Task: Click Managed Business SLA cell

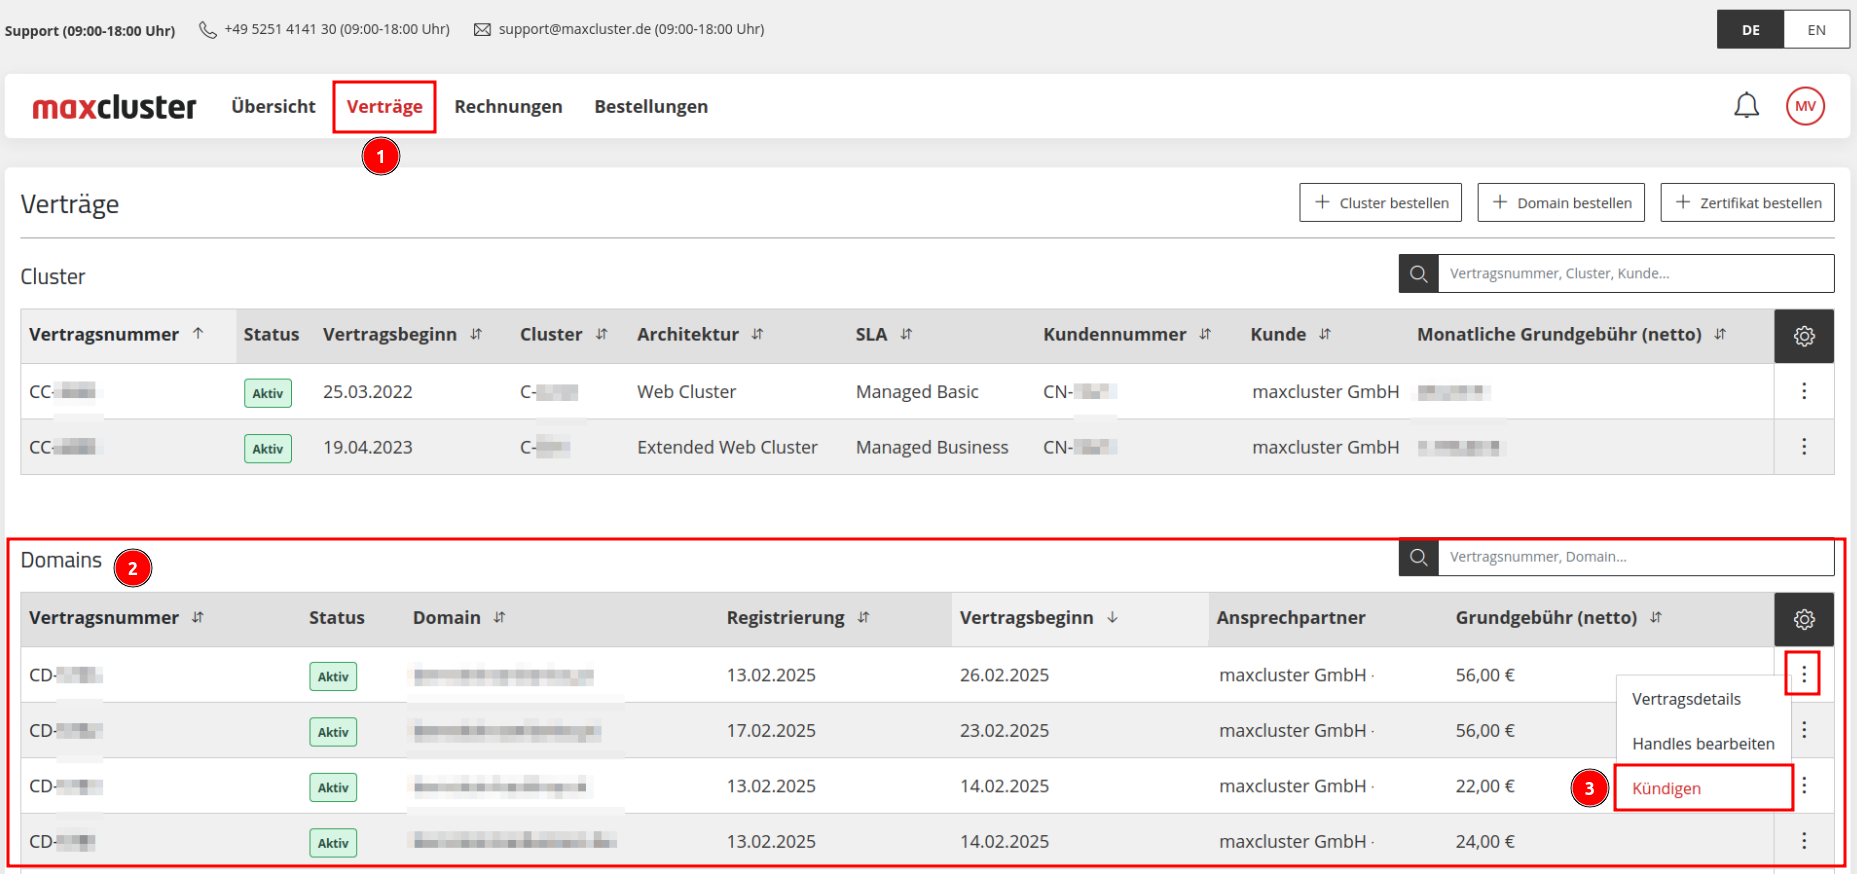Action: pos(932,447)
